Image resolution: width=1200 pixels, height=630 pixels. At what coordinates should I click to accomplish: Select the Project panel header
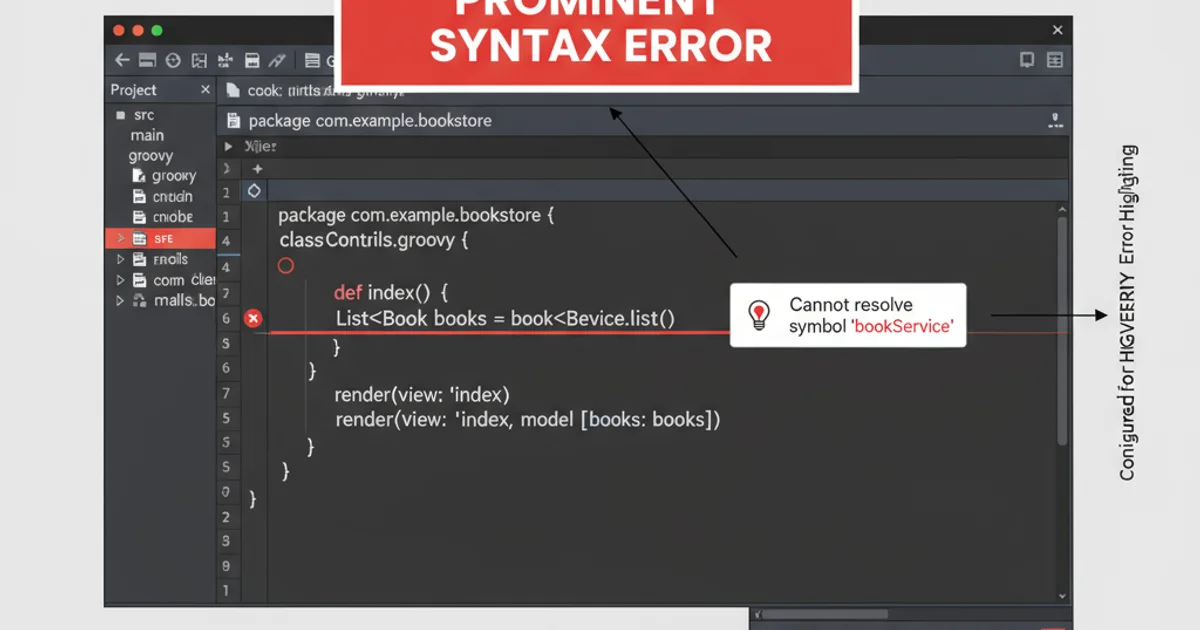pos(133,89)
